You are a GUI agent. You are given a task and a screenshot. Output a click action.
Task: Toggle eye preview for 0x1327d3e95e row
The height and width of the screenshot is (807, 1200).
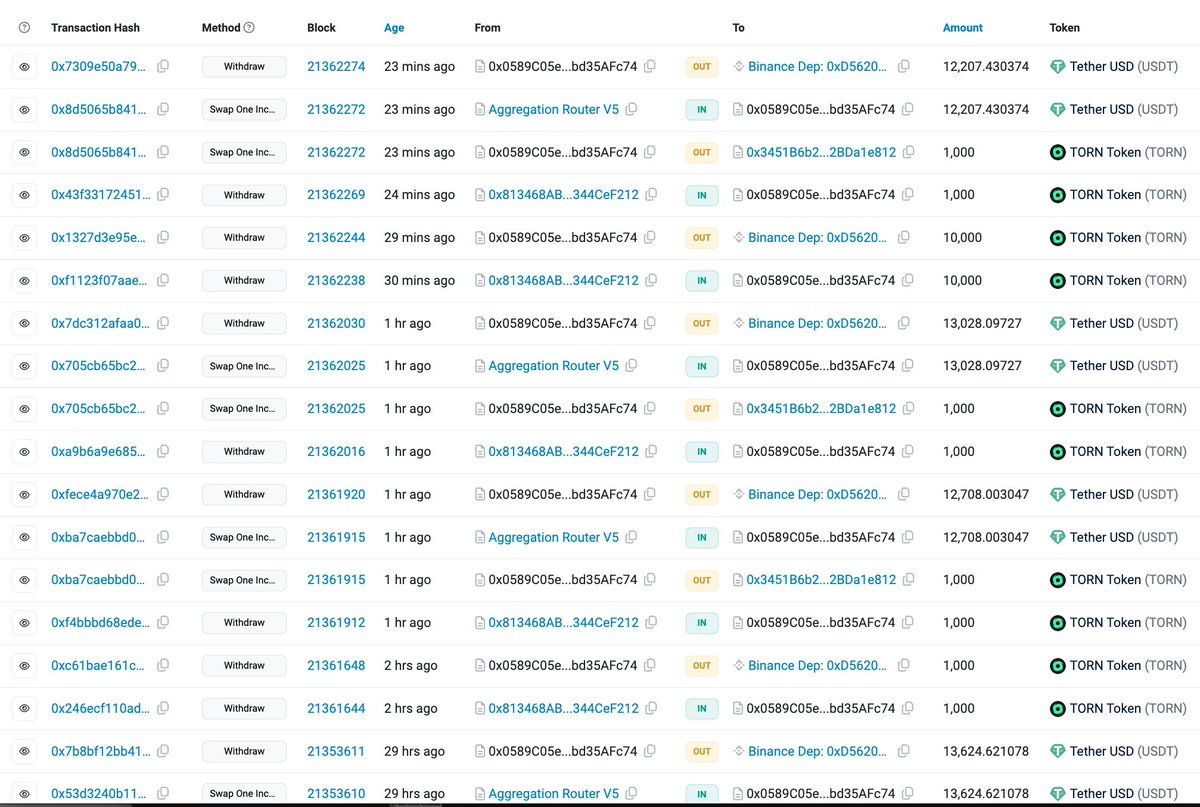[25, 238]
